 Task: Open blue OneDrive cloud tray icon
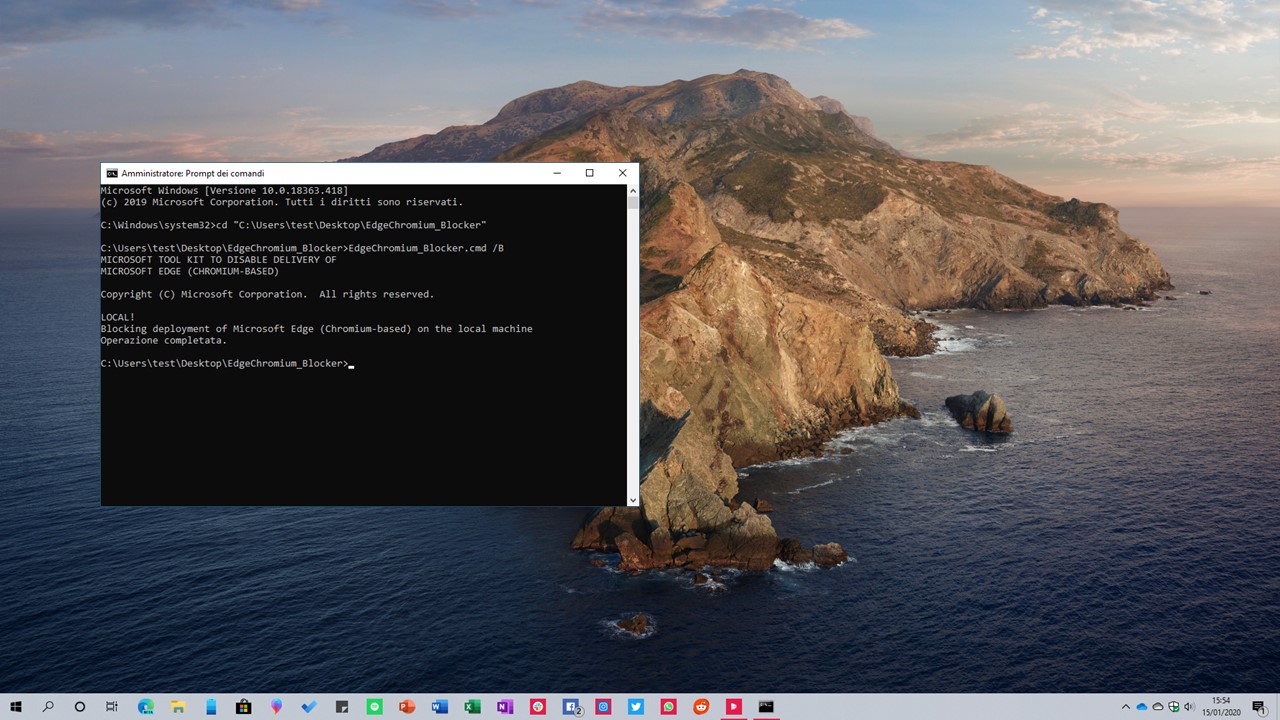1142,707
